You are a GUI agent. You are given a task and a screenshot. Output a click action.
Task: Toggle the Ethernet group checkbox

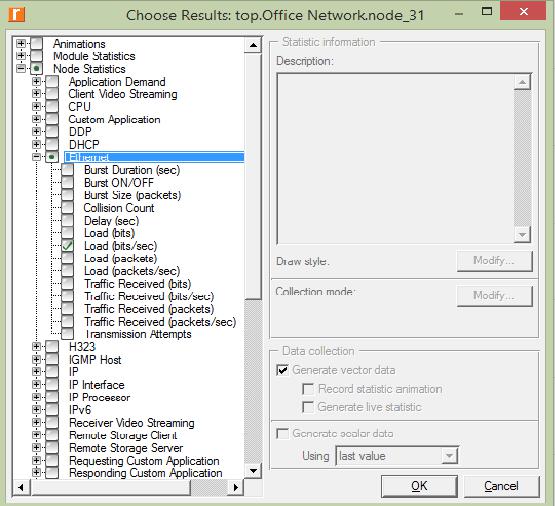[x=52, y=156]
